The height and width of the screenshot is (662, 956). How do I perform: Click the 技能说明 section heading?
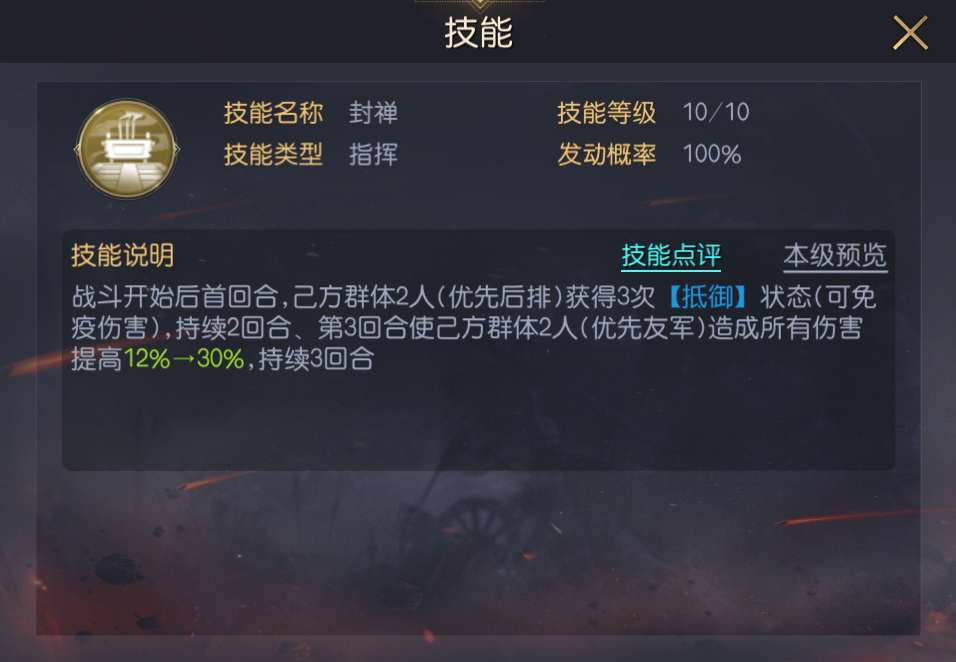(x=123, y=255)
